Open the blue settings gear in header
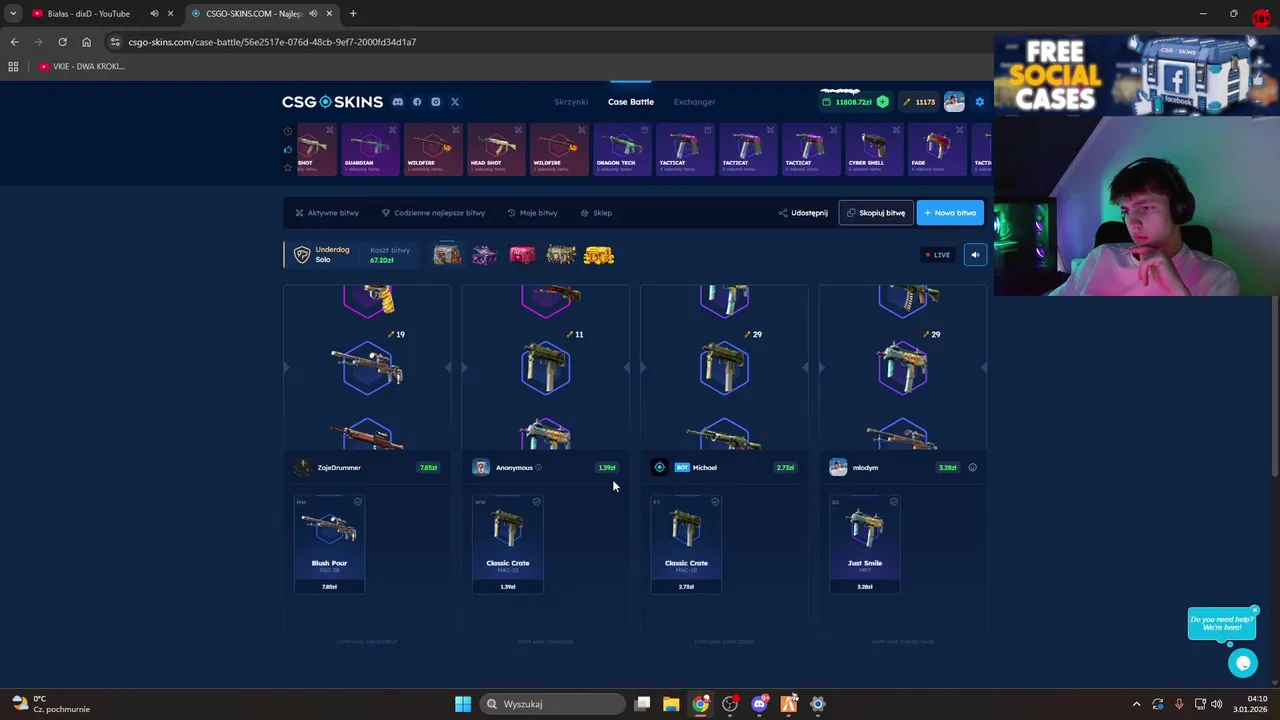Image resolution: width=1280 pixels, height=720 pixels. click(980, 102)
